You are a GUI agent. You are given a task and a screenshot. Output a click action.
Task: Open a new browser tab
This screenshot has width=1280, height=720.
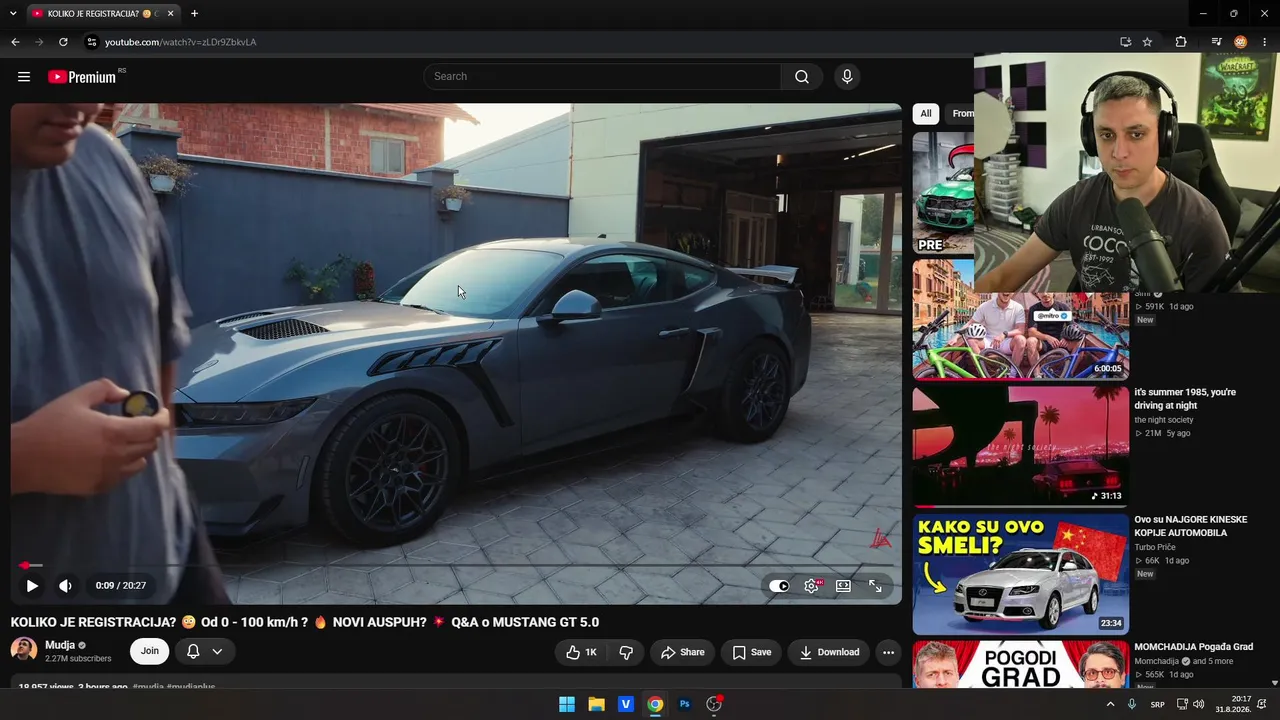pos(194,14)
